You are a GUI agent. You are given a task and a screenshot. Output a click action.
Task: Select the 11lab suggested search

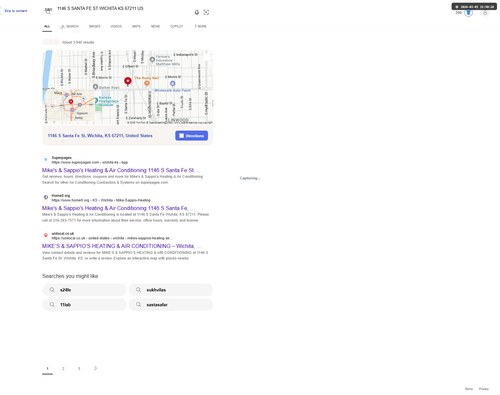point(84,305)
